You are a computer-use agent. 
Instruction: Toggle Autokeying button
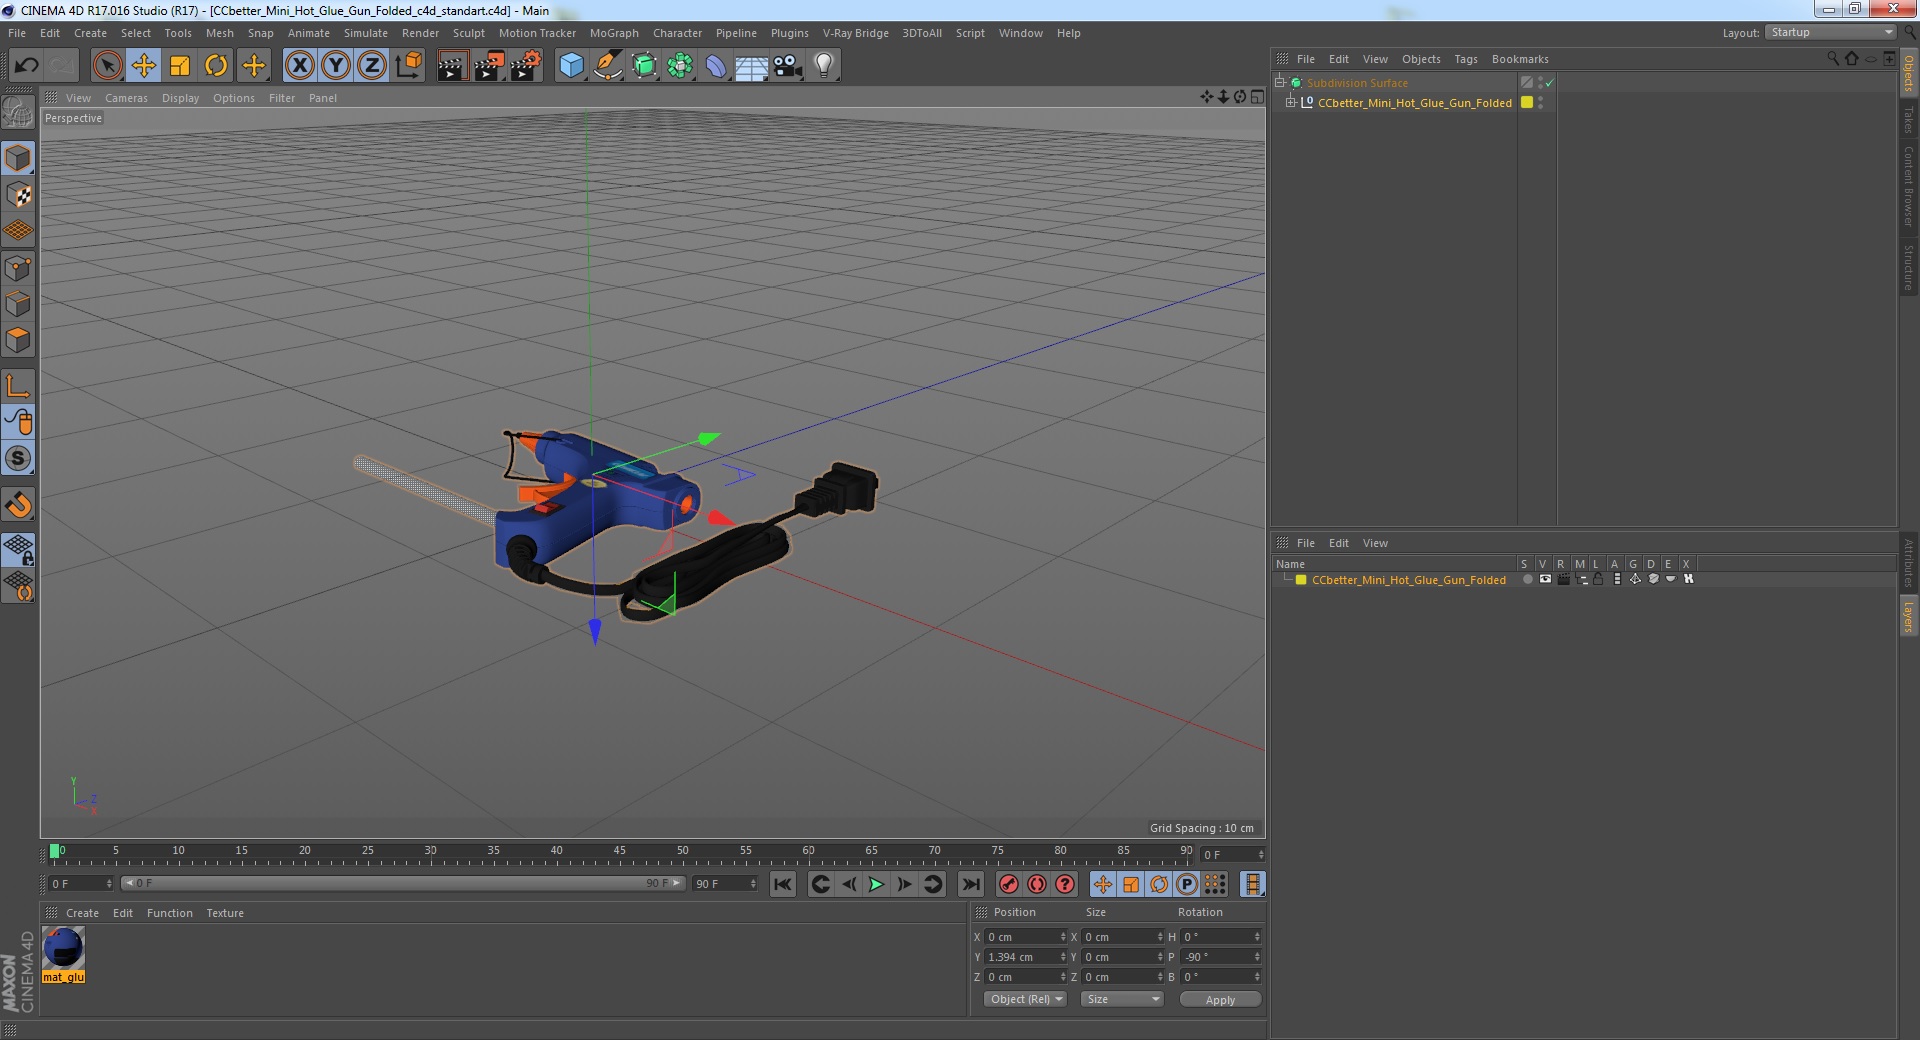pyautogui.click(x=1037, y=884)
